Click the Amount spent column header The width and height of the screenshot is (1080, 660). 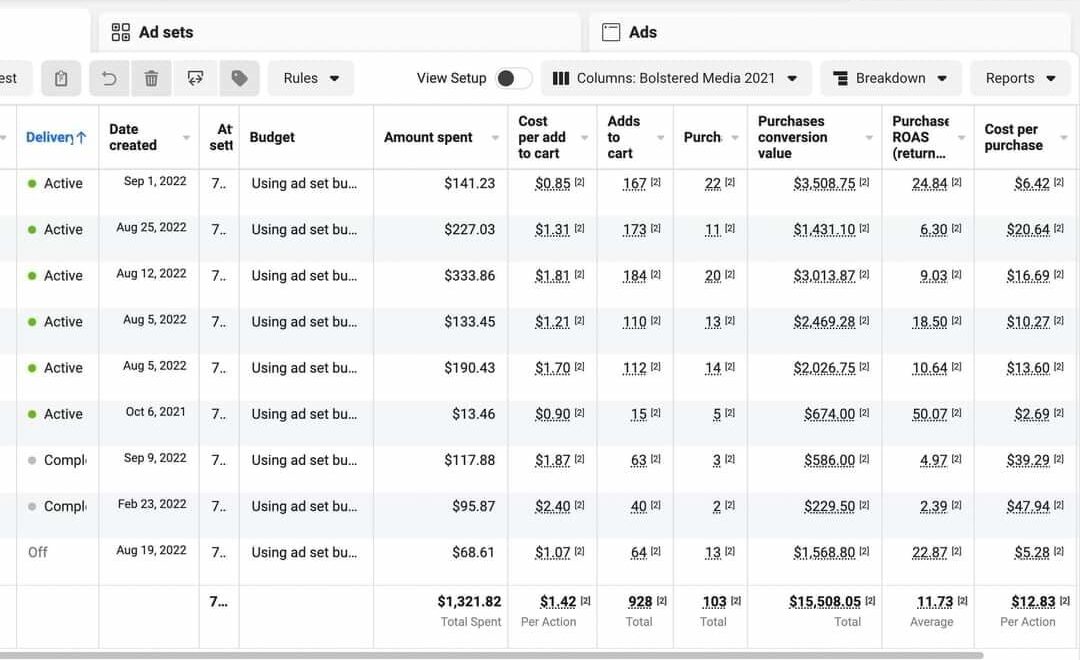click(x=428, y=137)
